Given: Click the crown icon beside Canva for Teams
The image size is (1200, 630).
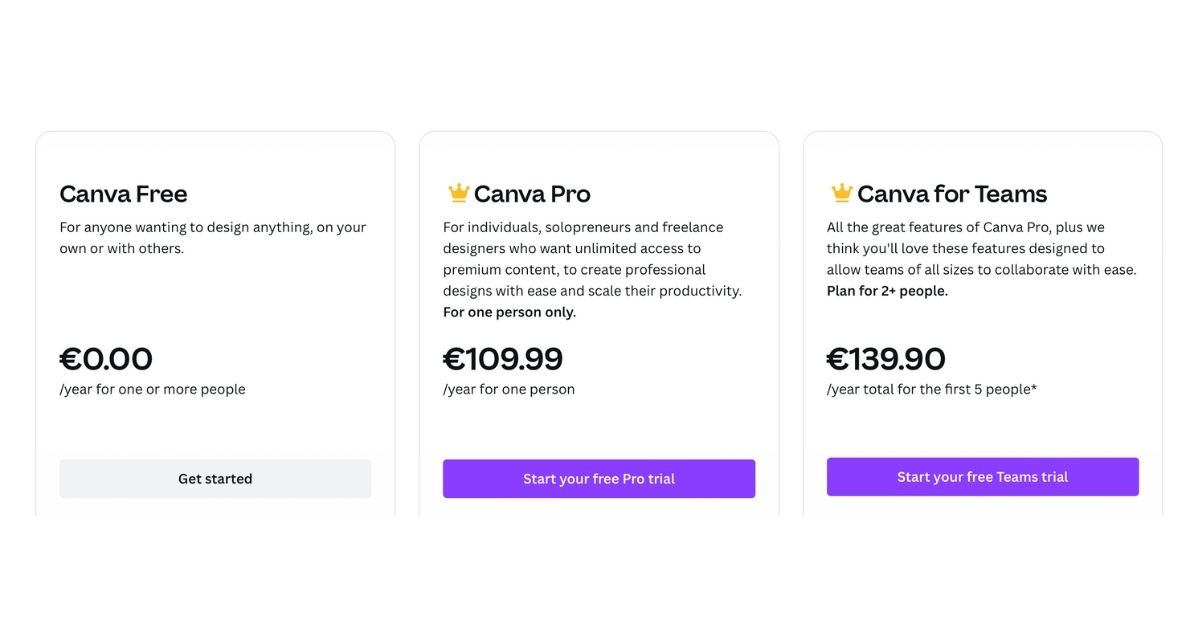Looking at the screenshot, I should (841, 192).
